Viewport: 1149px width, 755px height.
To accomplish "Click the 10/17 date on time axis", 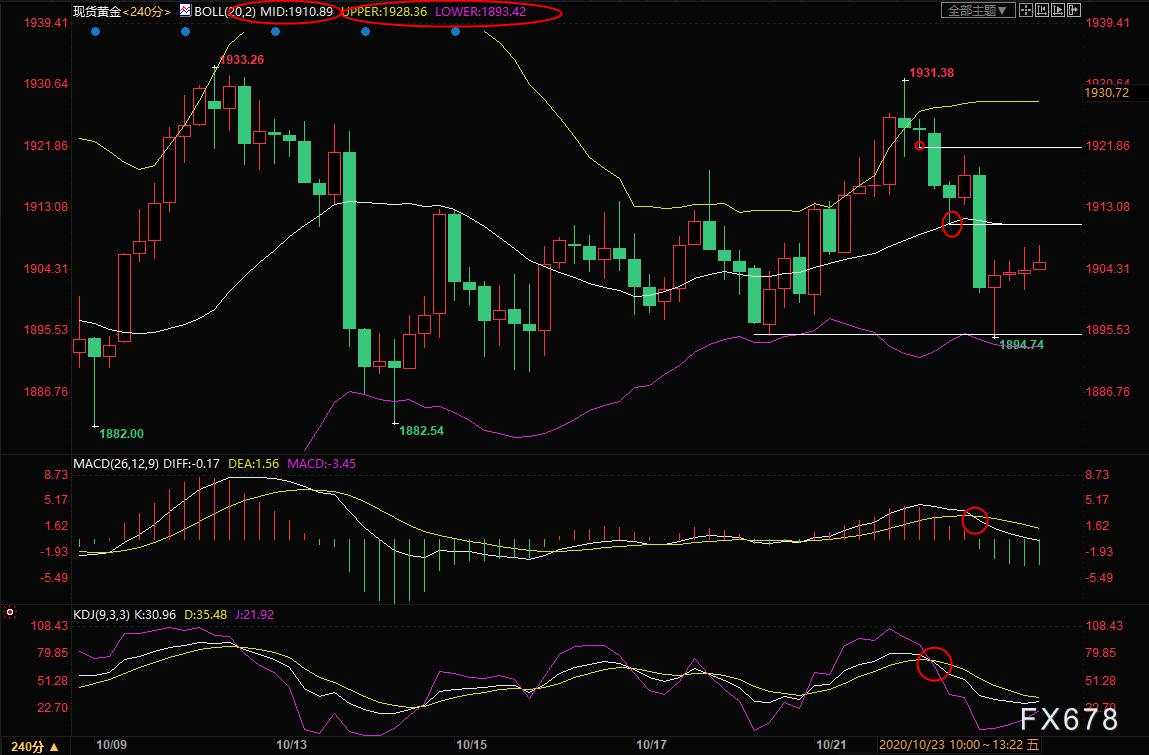I will click(x=651, y=745).
